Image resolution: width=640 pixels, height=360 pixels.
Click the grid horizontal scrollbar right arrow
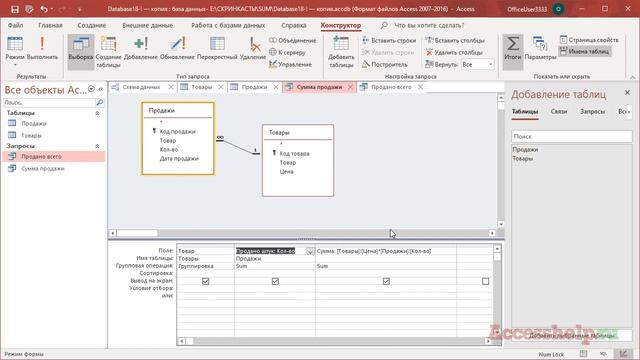pos(488,341)
